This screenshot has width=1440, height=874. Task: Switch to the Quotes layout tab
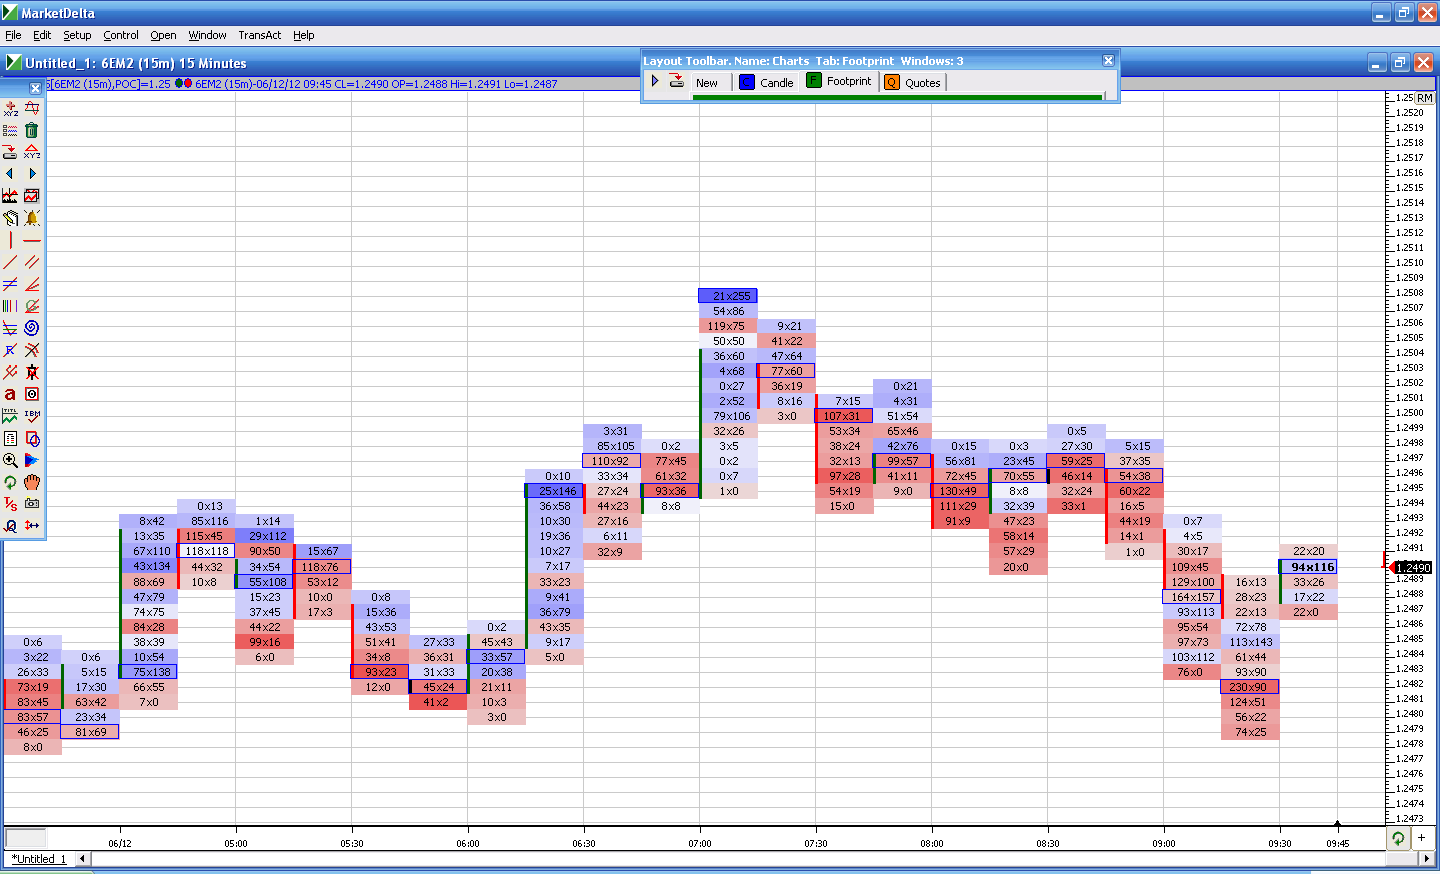912,82
